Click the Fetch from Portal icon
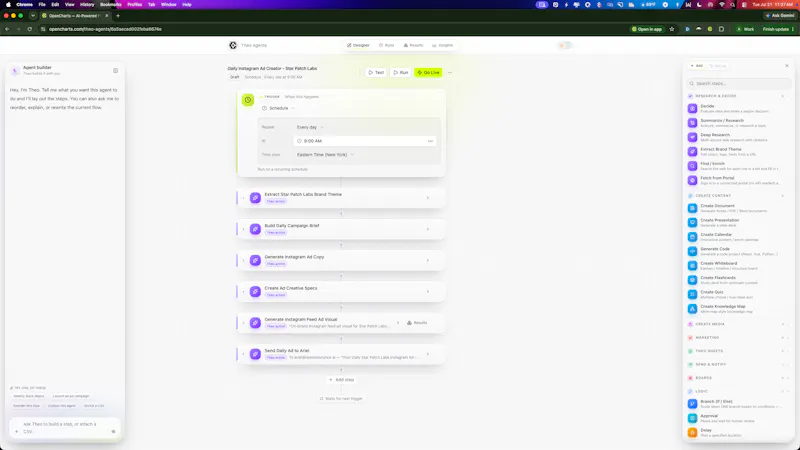800x450 pixels. [x=692, y=180]
